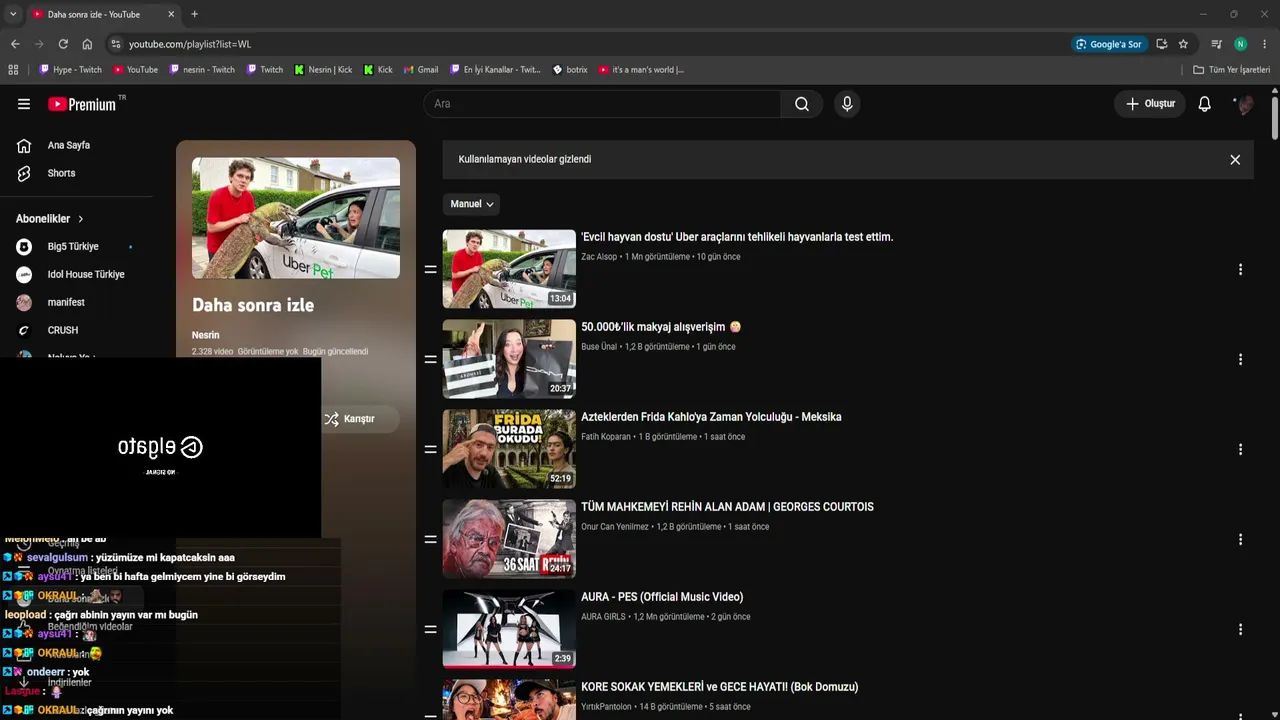Screen dimensions: 1280x720
Task: Open the tab search dropdown arrow
Action: click(13, 14)
